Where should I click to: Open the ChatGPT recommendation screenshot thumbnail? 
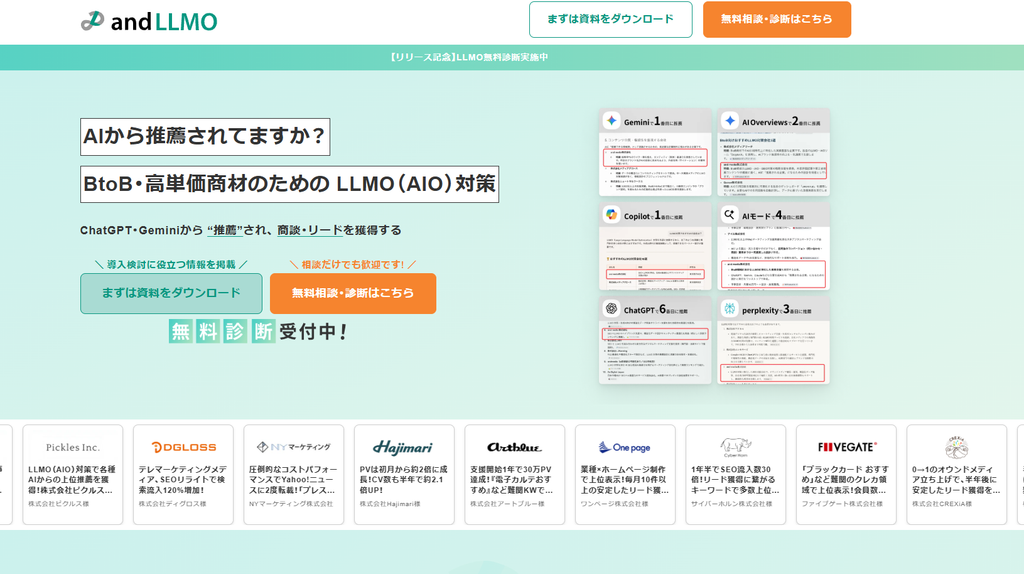pos(655,340)
